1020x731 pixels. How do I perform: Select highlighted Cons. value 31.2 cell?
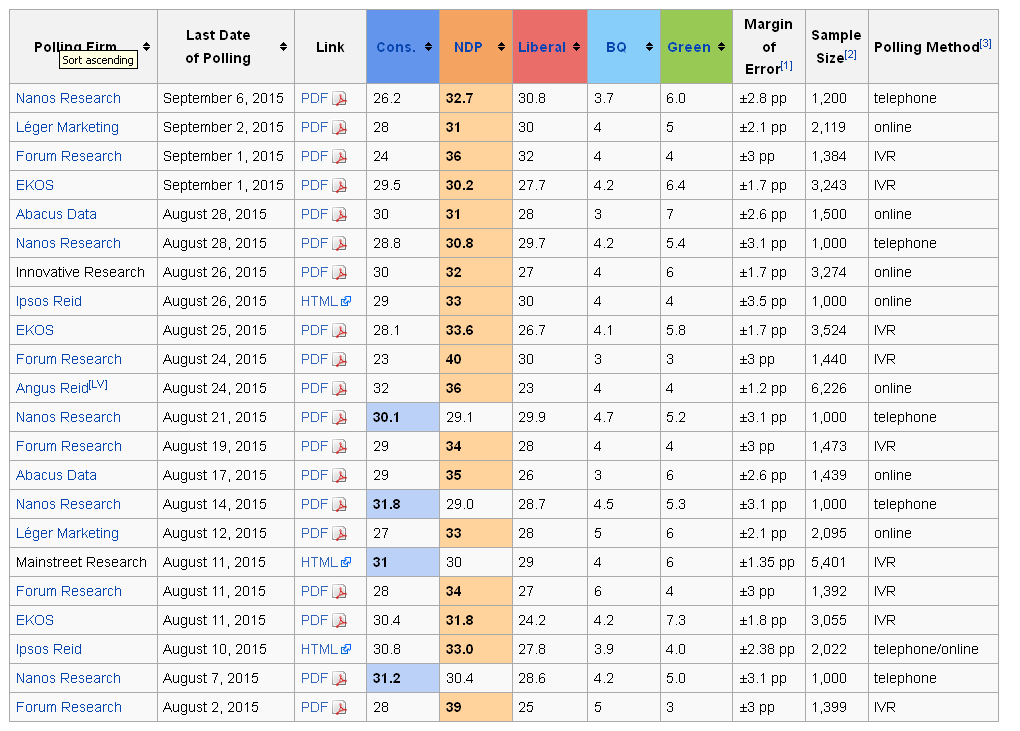coord(403,678)
